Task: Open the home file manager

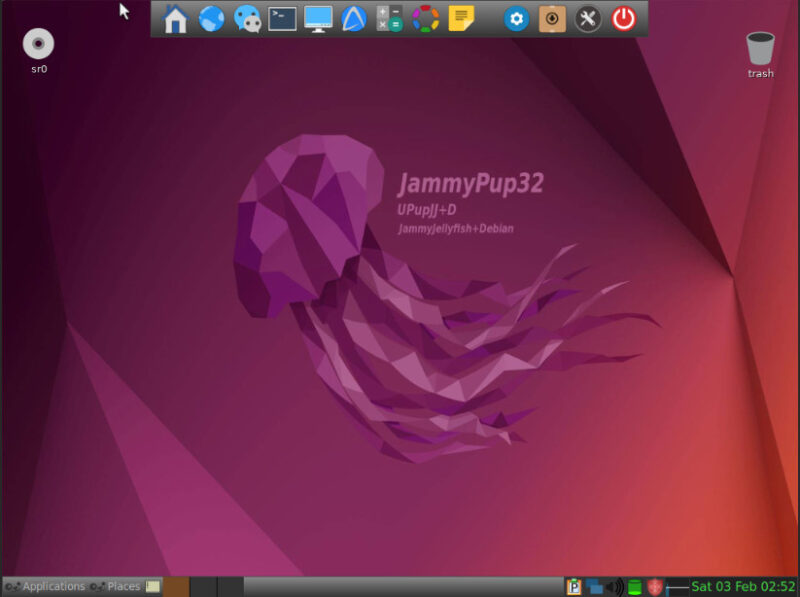Action: click(x=176, y=18)
